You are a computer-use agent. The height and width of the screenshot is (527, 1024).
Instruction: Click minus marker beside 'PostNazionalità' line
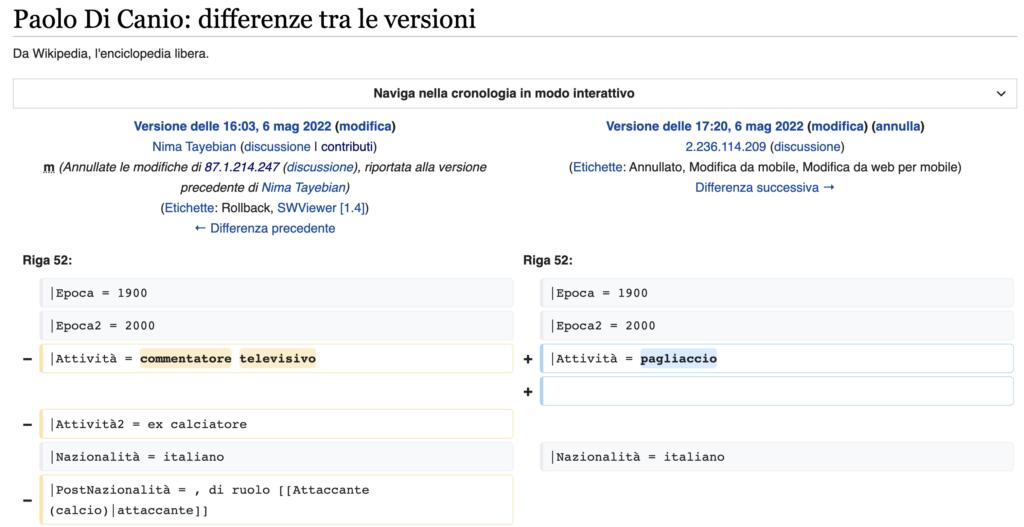[27, 500]
